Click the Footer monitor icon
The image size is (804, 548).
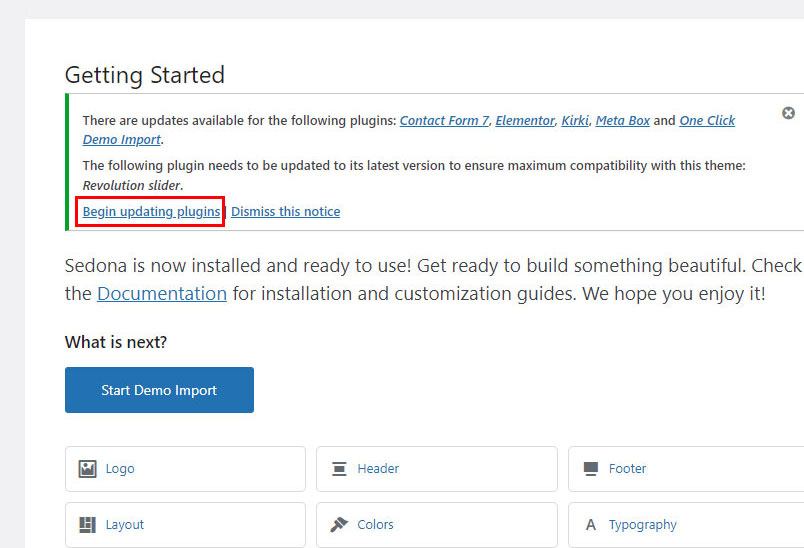coord(591,469)
